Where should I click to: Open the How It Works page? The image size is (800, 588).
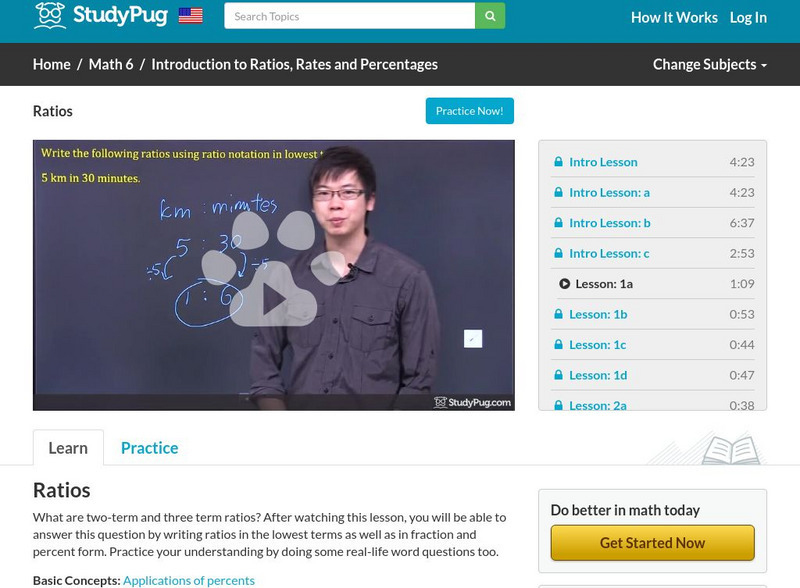click(674, 17)
